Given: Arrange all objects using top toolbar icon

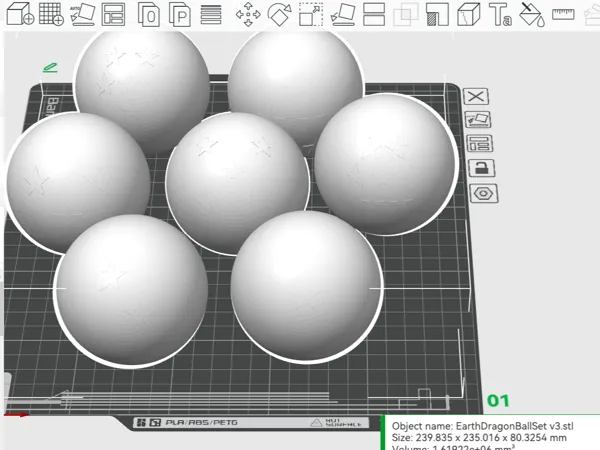Looking at the screenshot, I should coord(113,14).
